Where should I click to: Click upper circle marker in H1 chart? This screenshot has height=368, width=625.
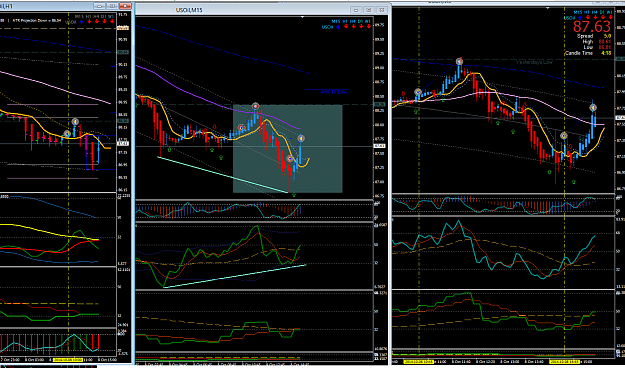75,121
